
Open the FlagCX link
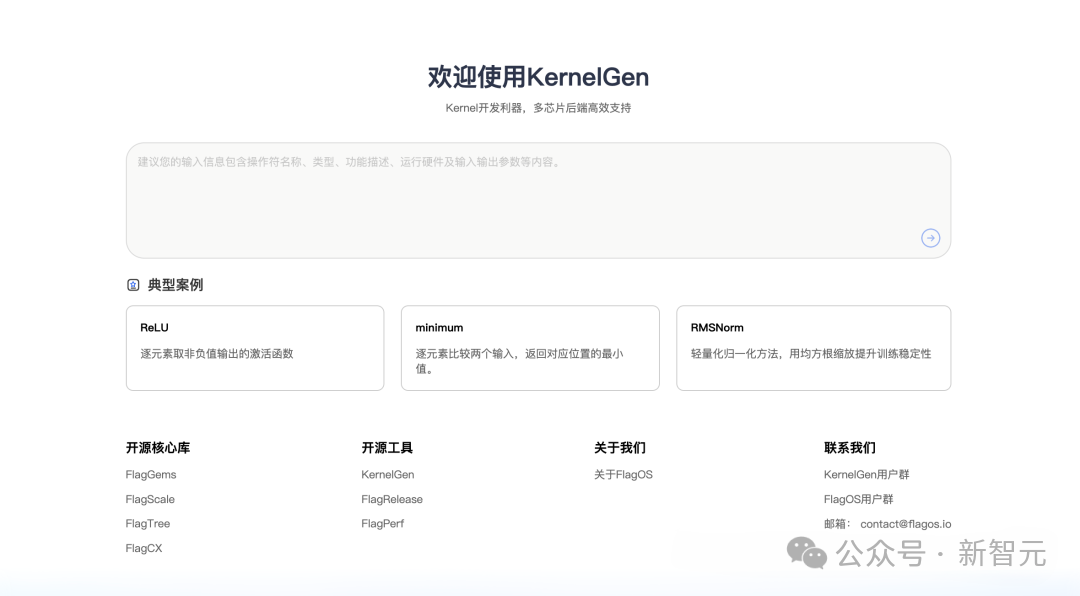[144, 548]
